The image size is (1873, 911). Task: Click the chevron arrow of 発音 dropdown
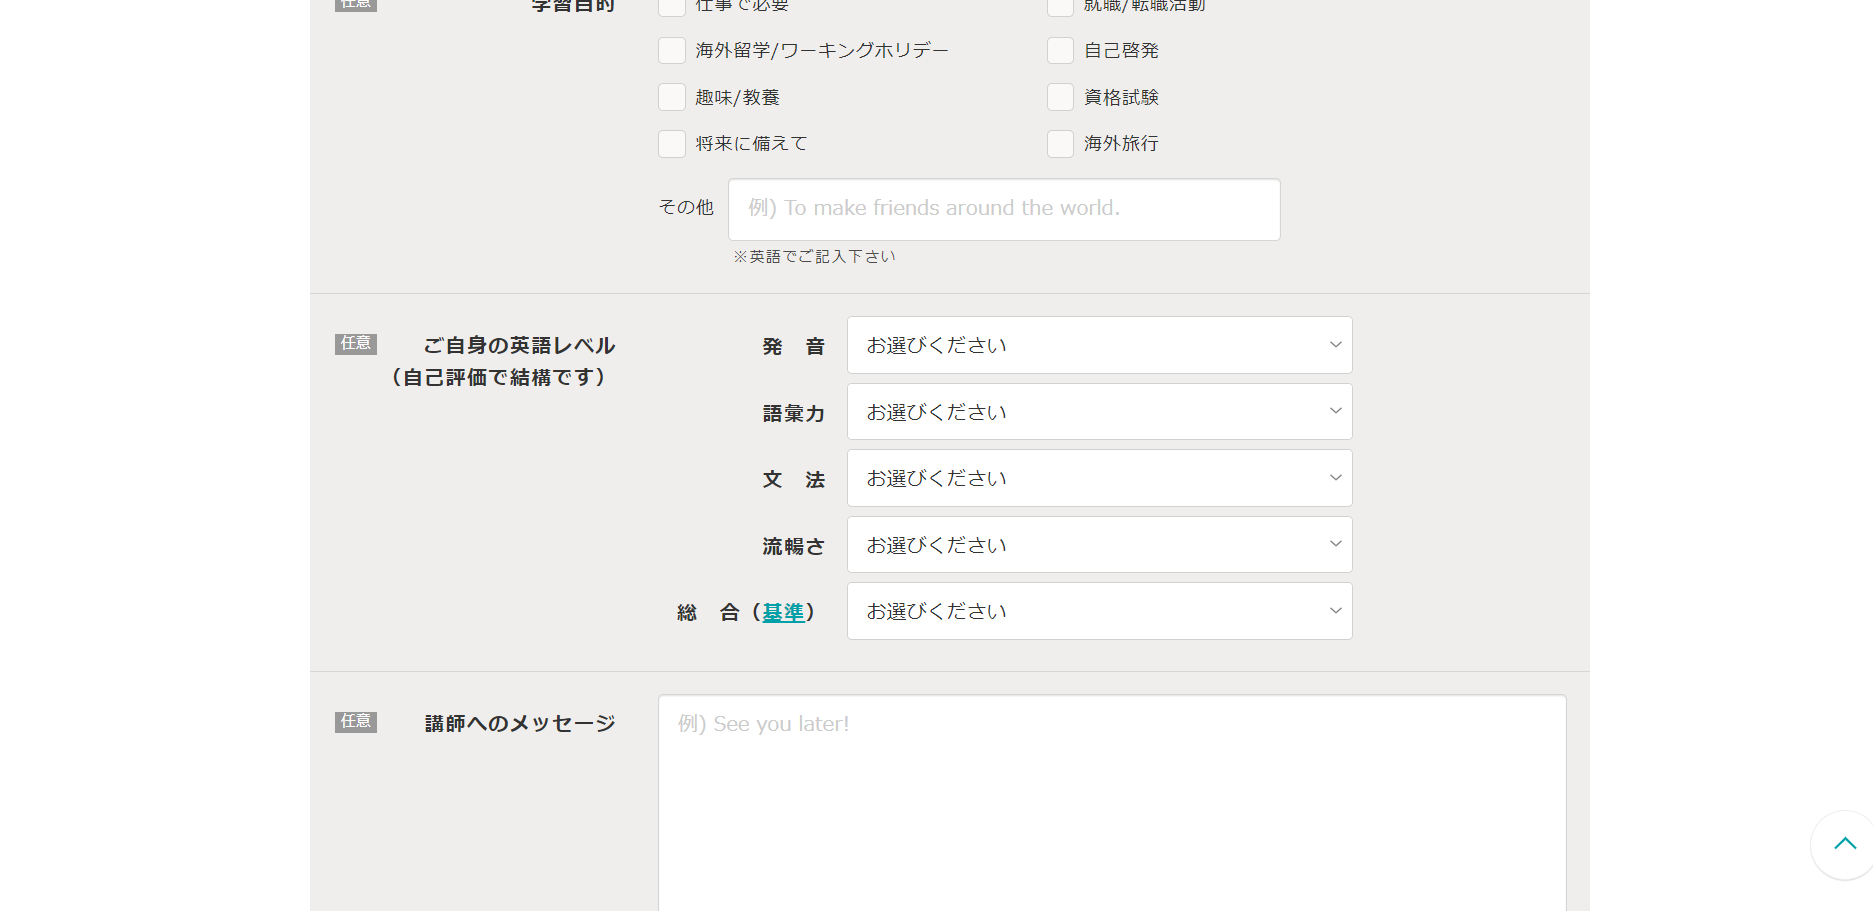pyautogui.click(x=1335, y=345)
